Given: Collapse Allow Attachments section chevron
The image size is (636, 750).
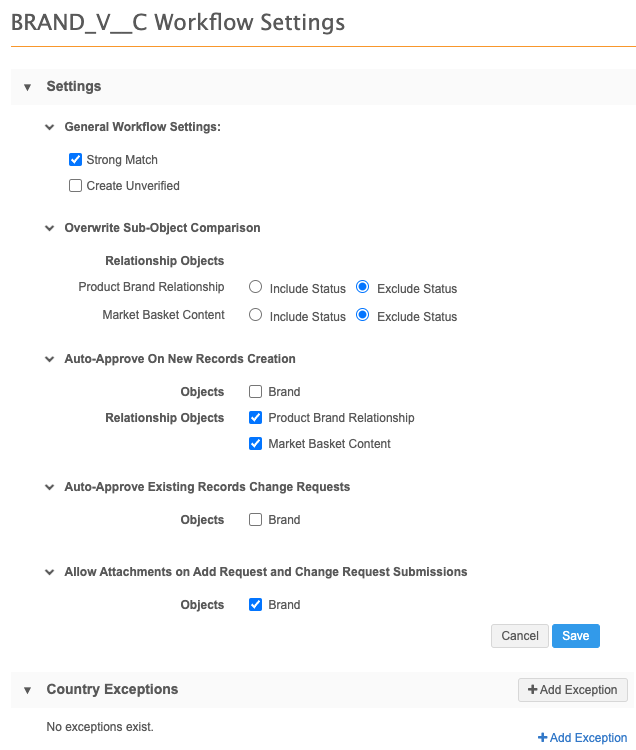Looking at the screenshot, I should pyautogui.click(x=49, y=572).
